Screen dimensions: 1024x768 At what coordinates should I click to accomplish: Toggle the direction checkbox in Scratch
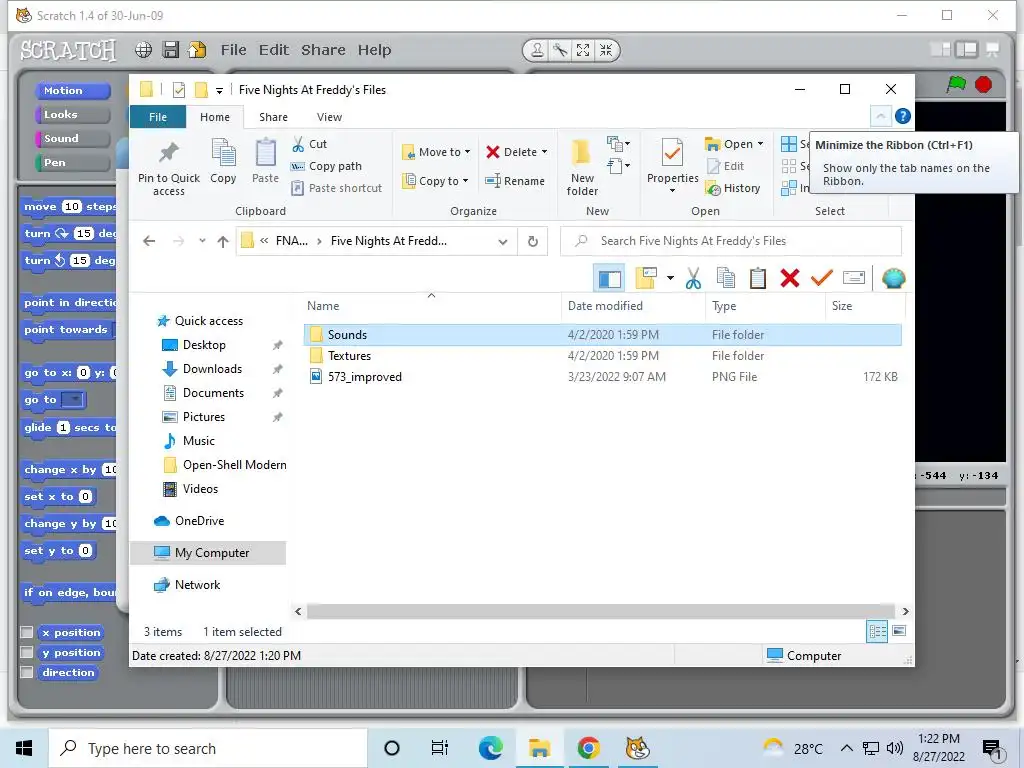(x=27, y=672)
